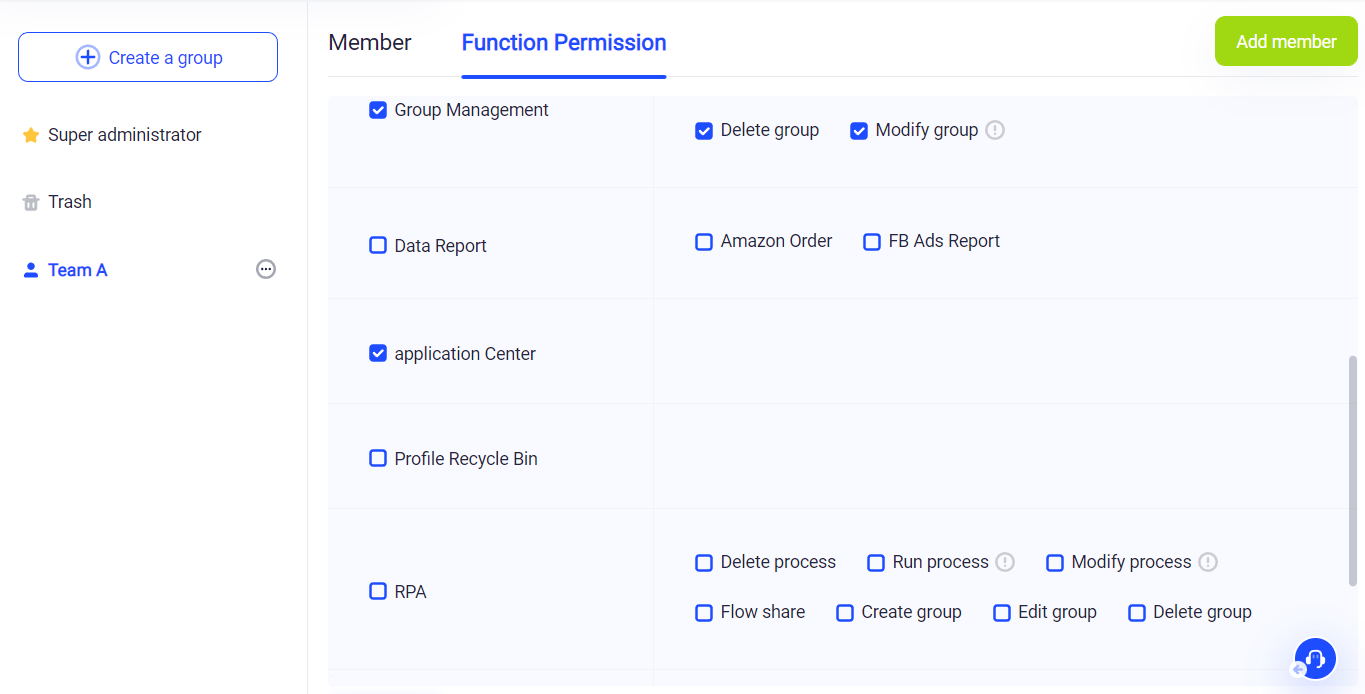Click the Add member button

click(1286, 42)
